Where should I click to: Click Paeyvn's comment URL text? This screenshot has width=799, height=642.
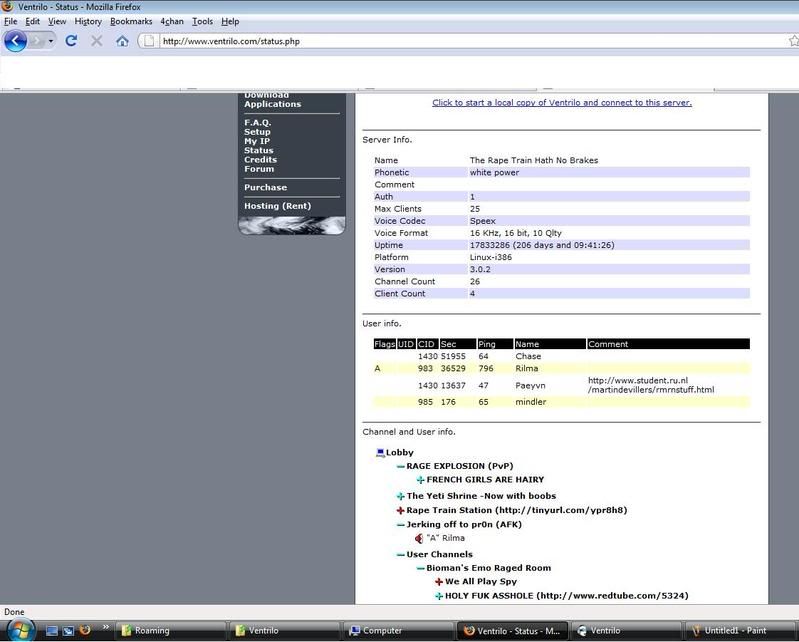[651, 385]
